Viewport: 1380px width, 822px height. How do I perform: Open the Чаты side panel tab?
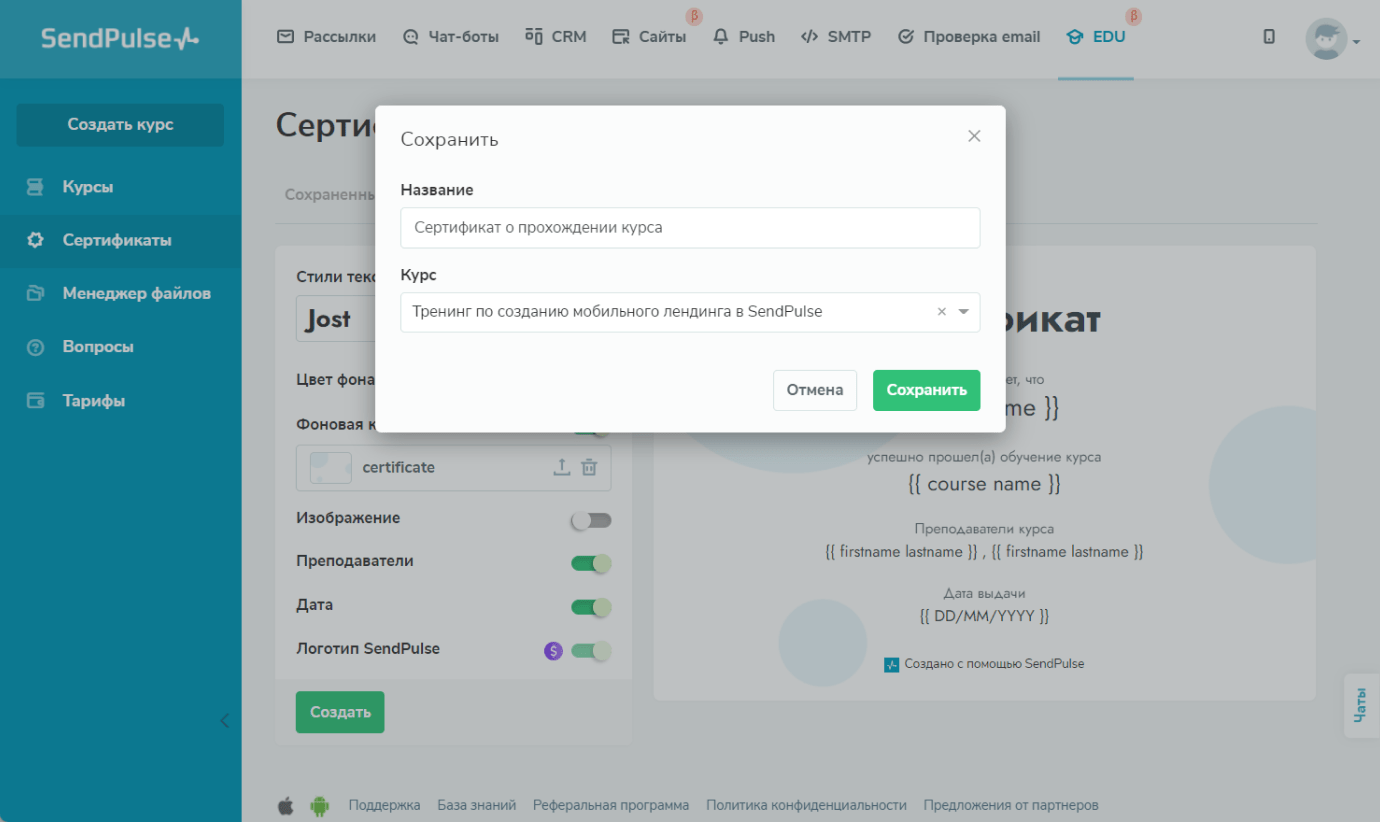coord(1361,705)
